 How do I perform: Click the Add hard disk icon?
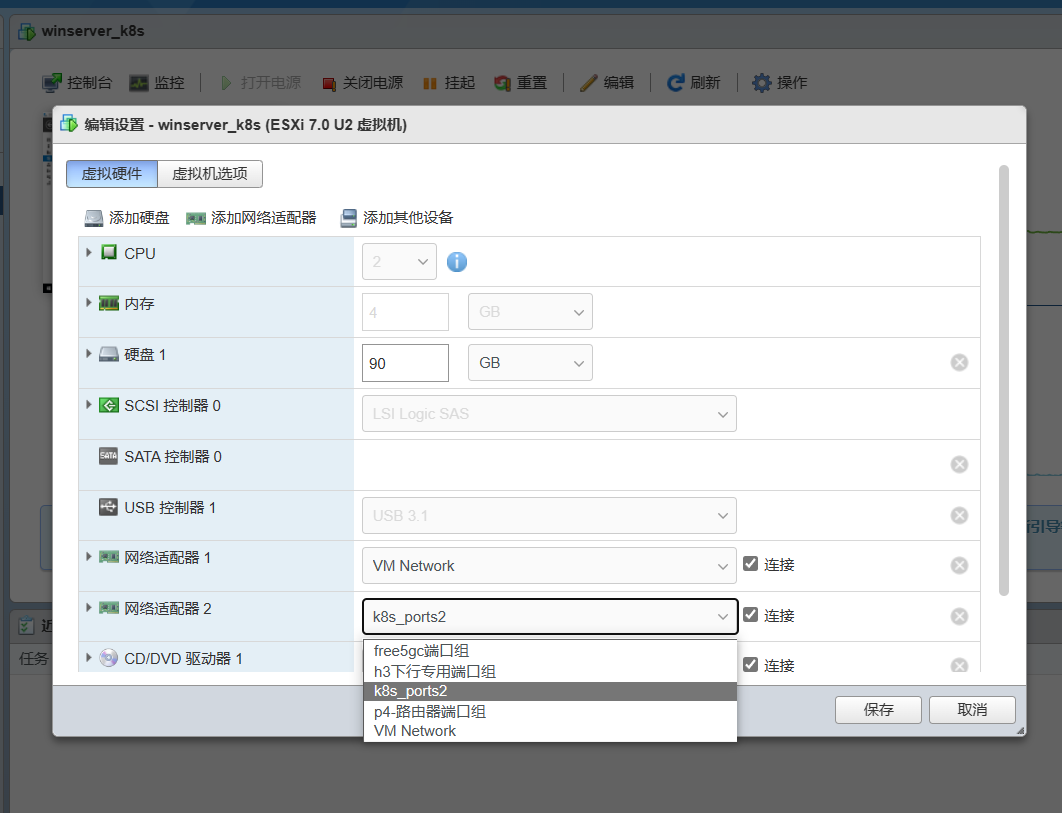94,218
